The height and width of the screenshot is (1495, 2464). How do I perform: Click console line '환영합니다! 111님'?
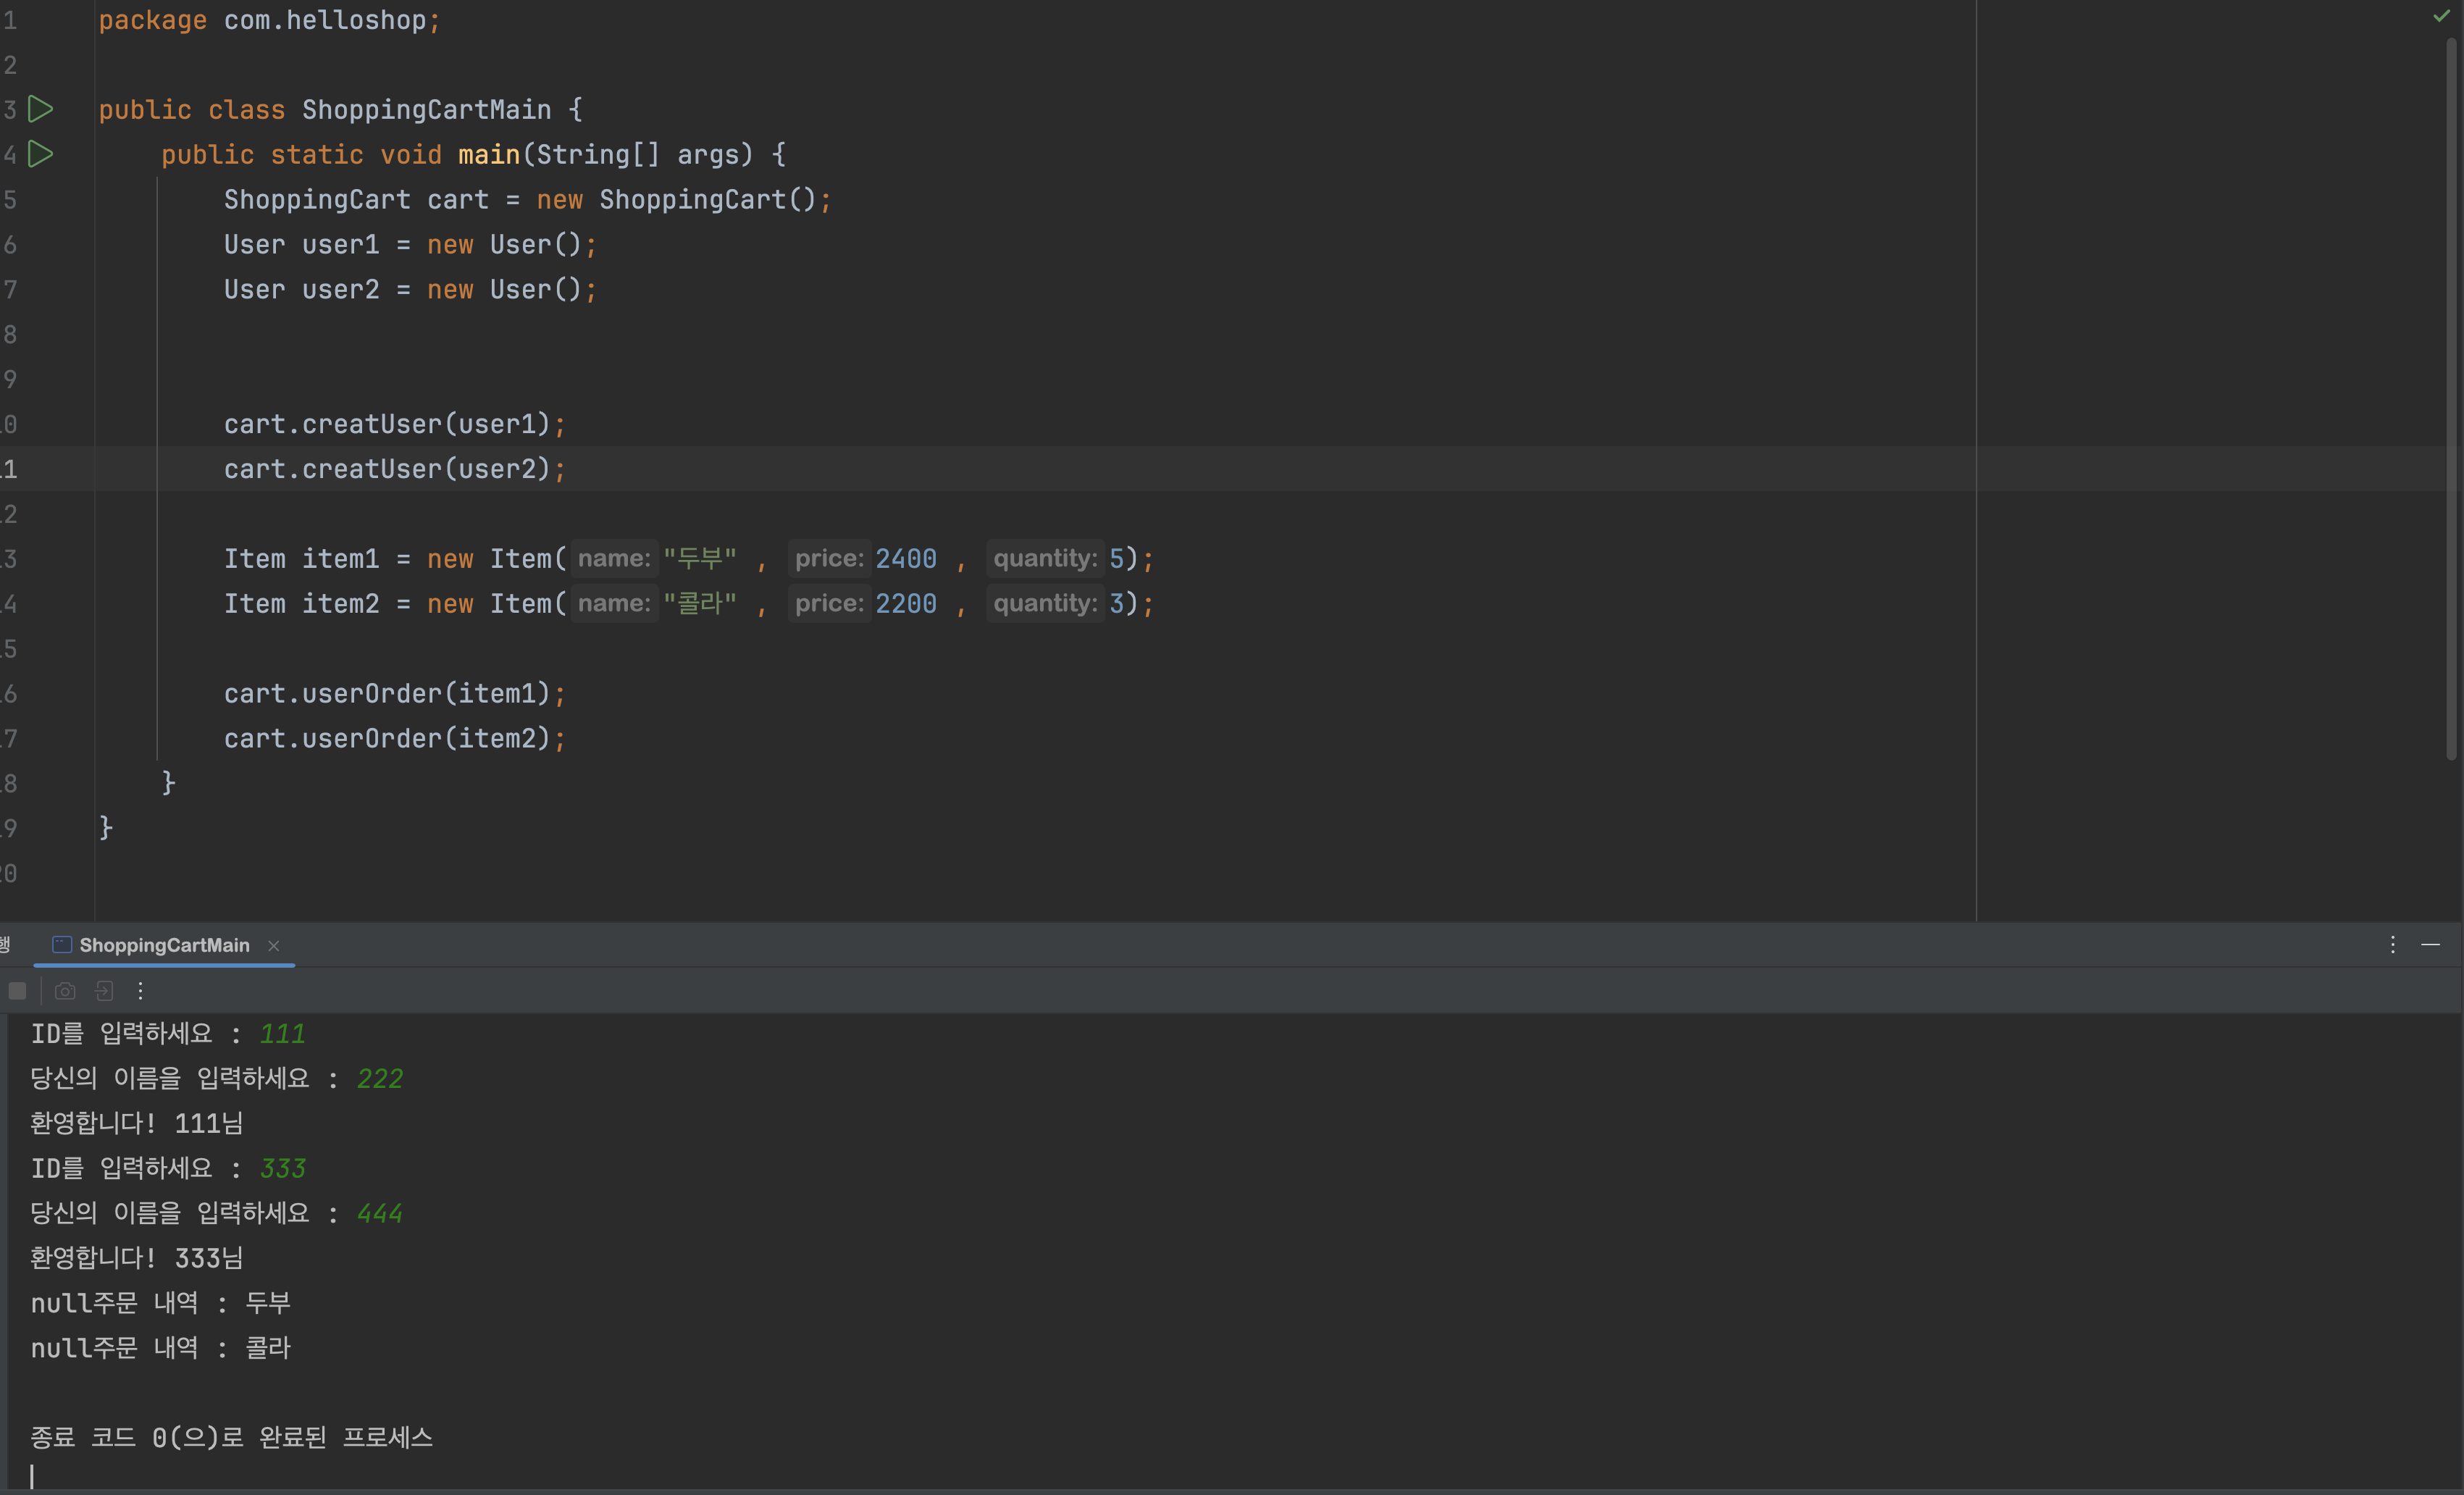coord(137,1124)
